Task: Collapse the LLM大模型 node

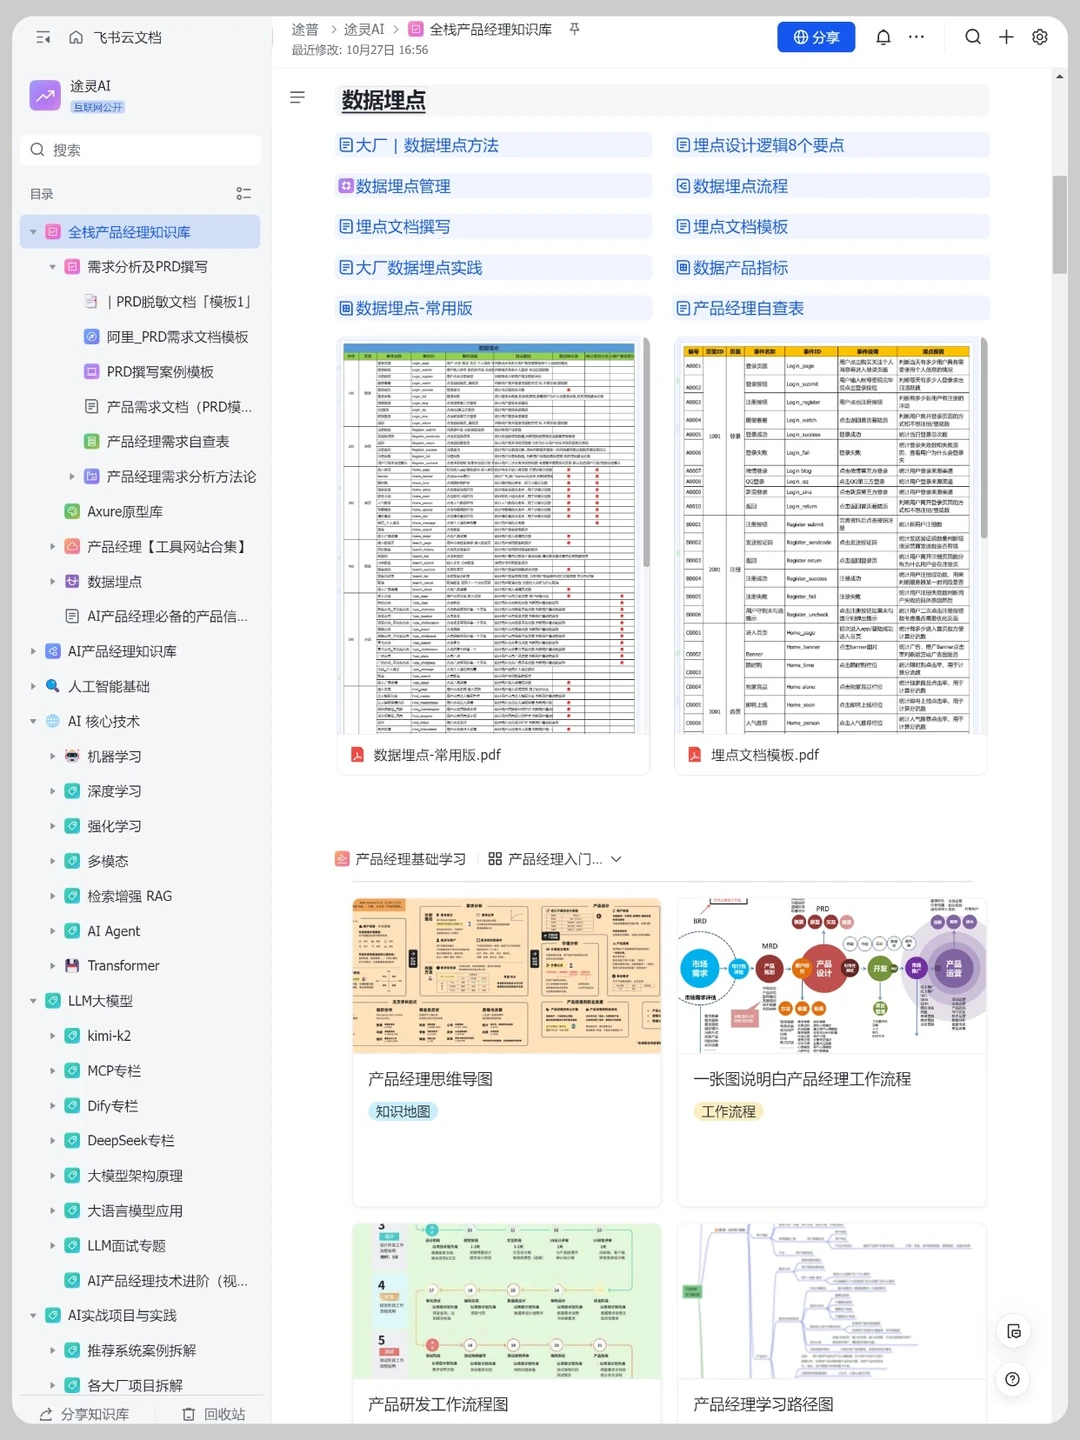Action: [33, 1001]
